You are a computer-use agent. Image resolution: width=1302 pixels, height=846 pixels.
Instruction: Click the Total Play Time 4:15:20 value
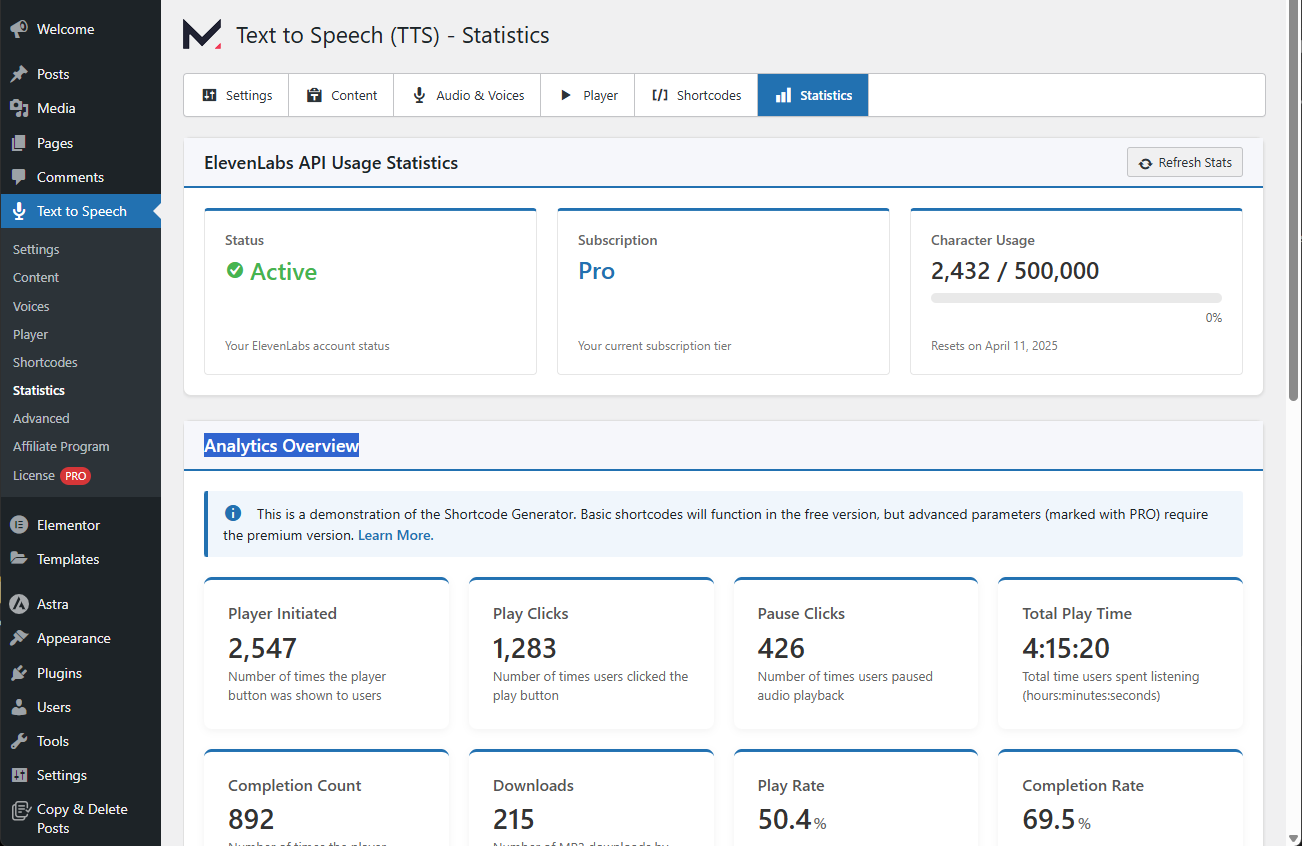click(1066, 648)
